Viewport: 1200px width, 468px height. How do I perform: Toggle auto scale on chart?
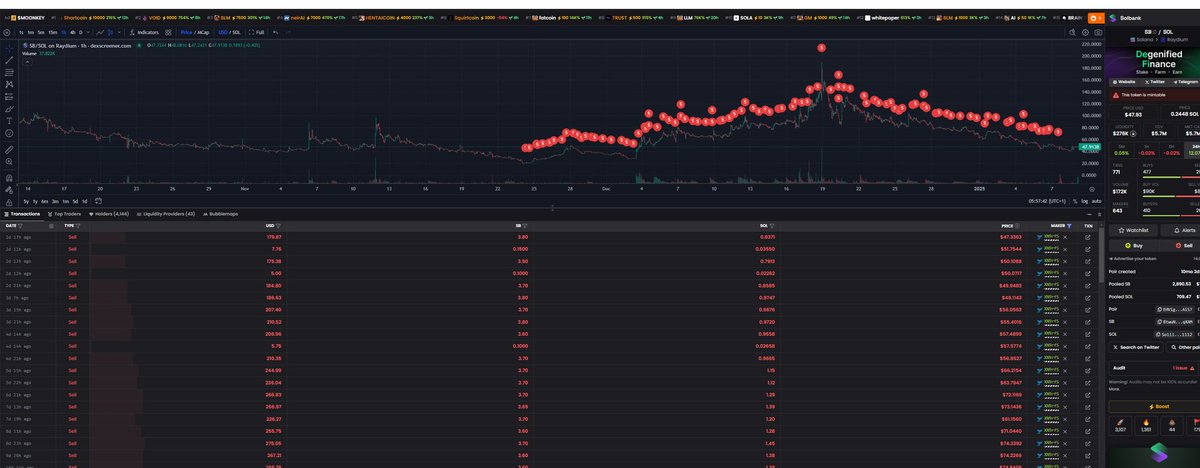tap(1097, 202)
